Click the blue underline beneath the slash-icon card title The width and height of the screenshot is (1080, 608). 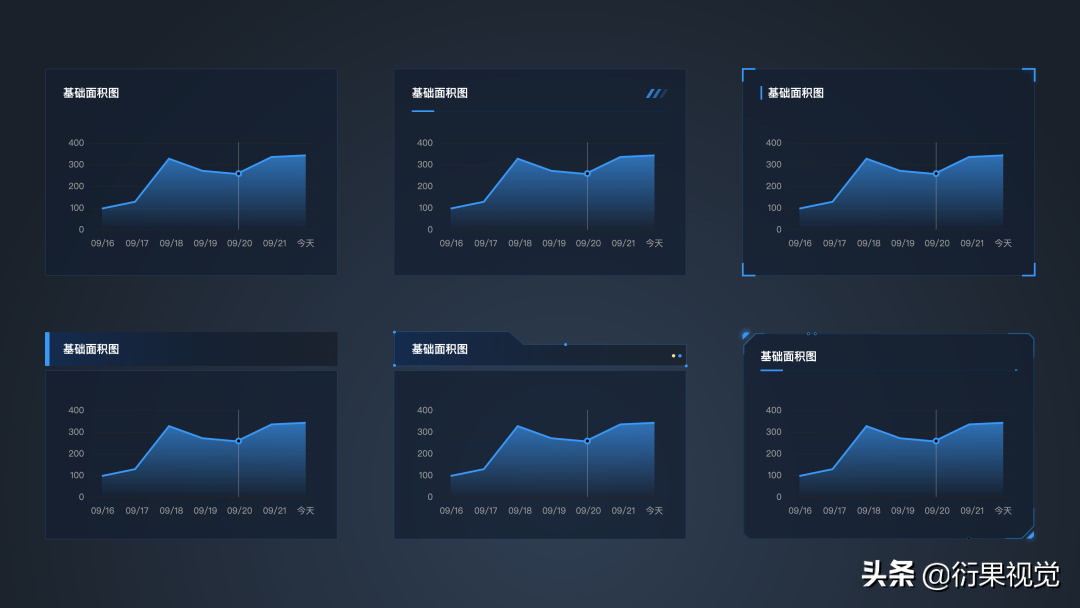point(423,111)
